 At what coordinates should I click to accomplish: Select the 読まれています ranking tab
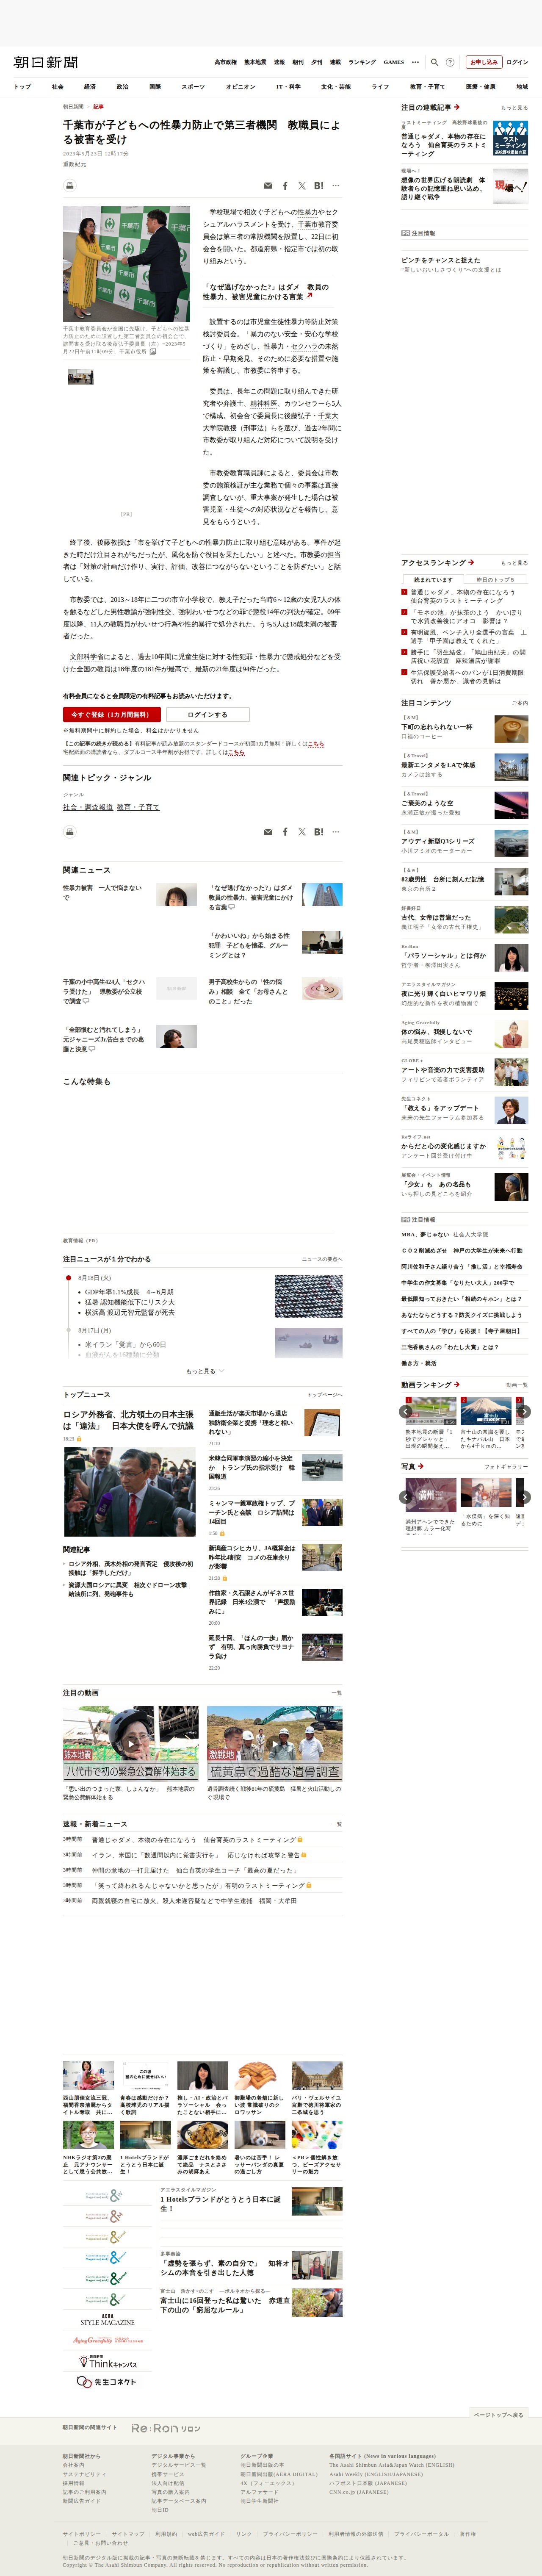click(x=433, y=580)
